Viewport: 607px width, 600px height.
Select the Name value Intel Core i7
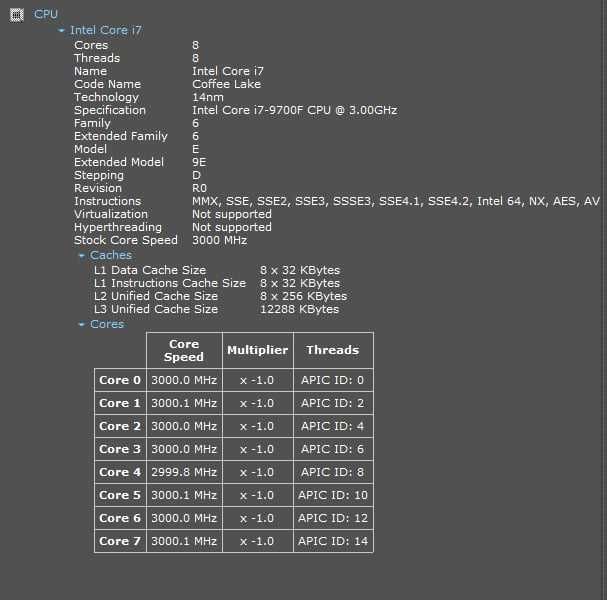pos(228,71)
